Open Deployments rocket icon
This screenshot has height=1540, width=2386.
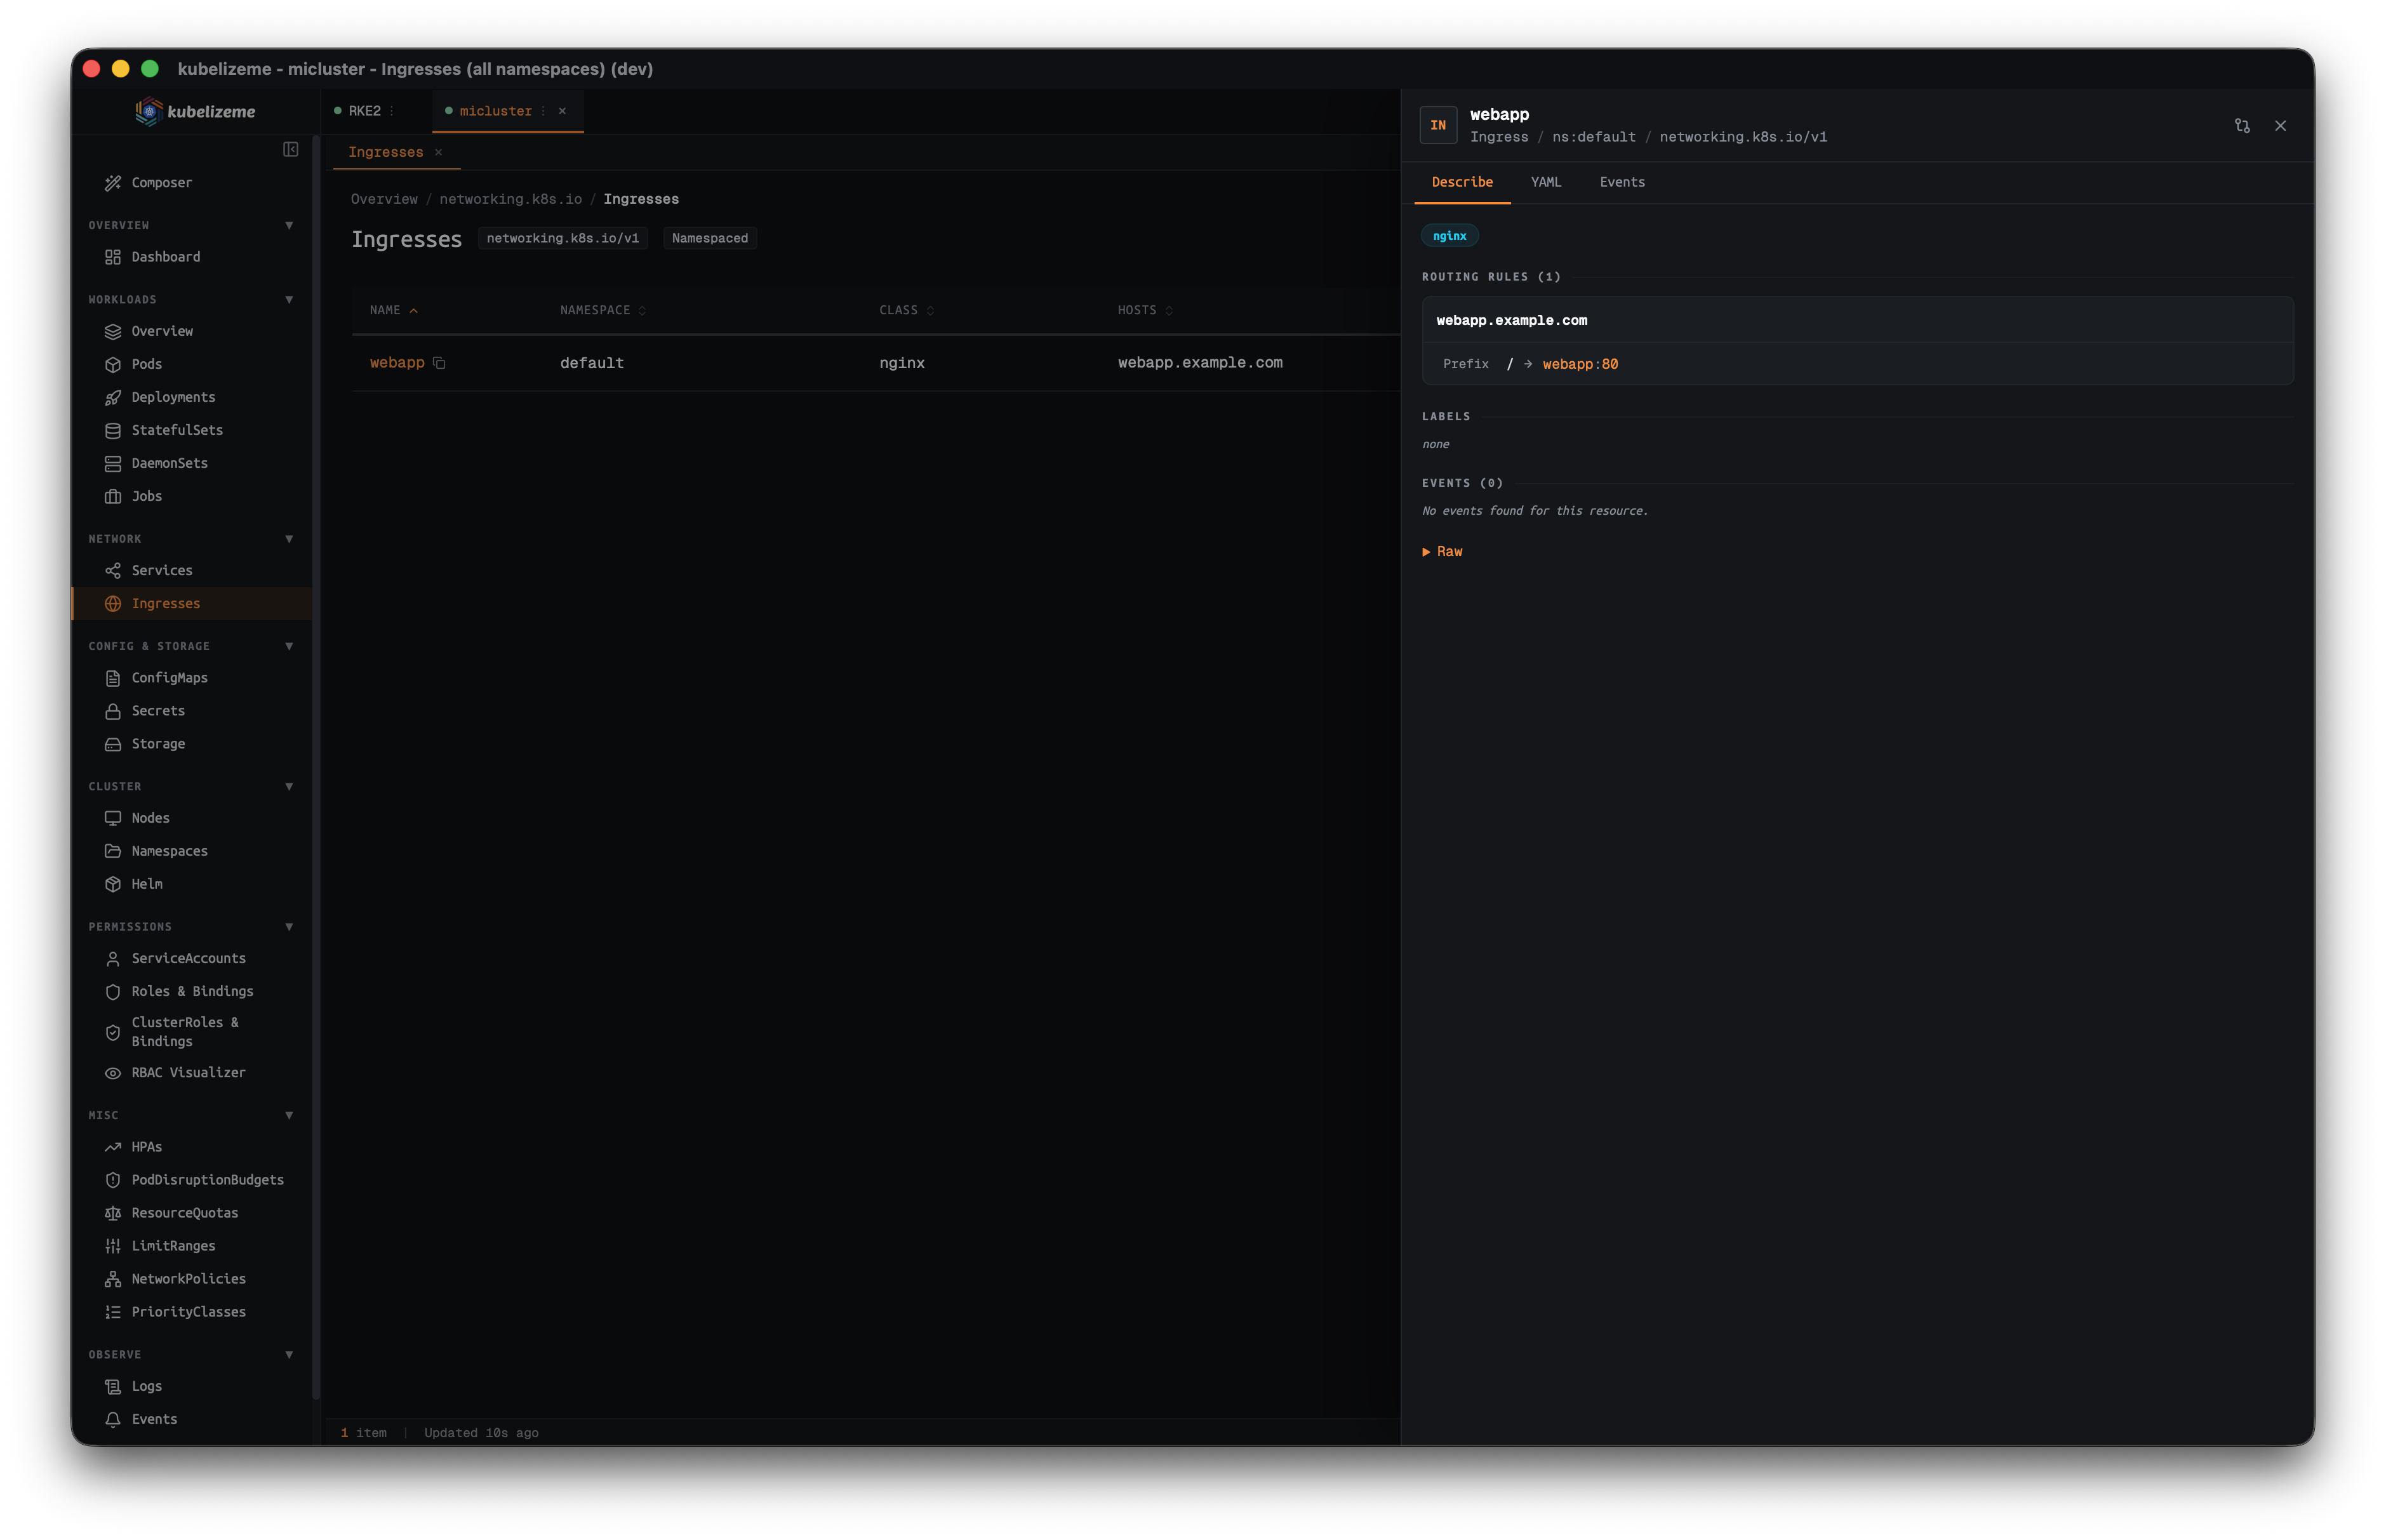click(x=113, y=398)
